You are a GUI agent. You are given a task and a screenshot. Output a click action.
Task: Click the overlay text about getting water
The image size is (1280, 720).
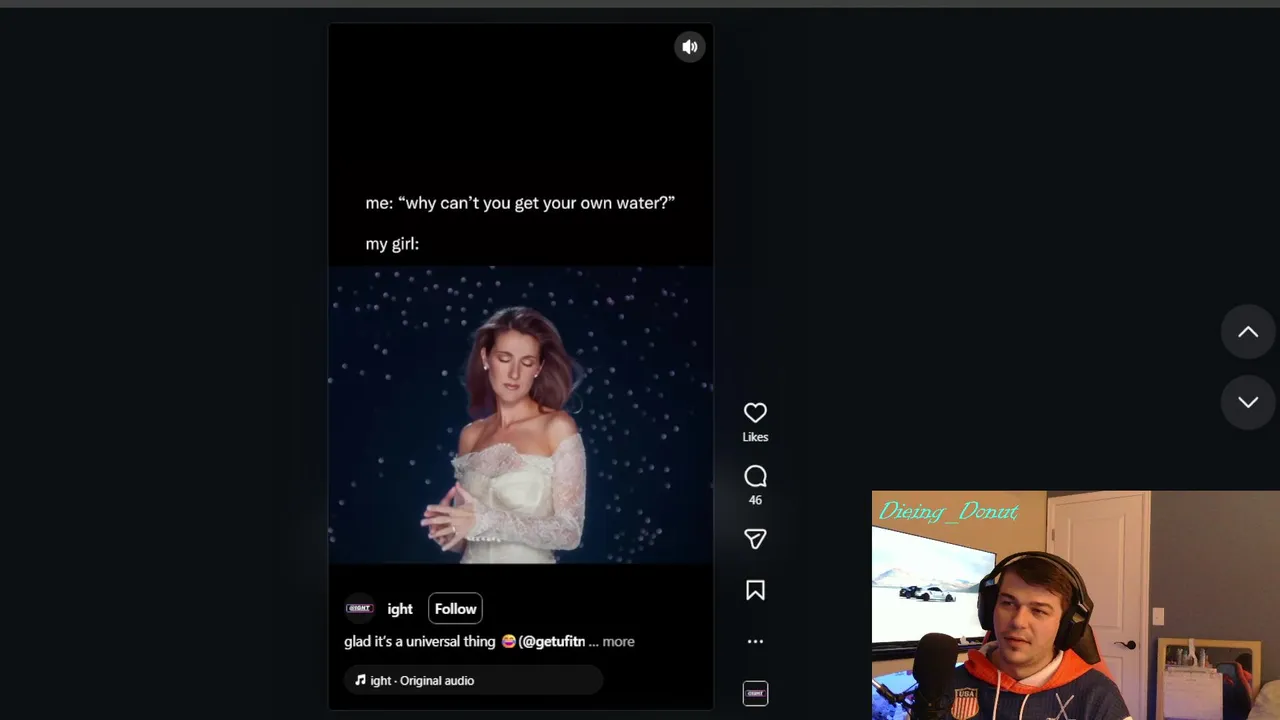coord(520,203)
